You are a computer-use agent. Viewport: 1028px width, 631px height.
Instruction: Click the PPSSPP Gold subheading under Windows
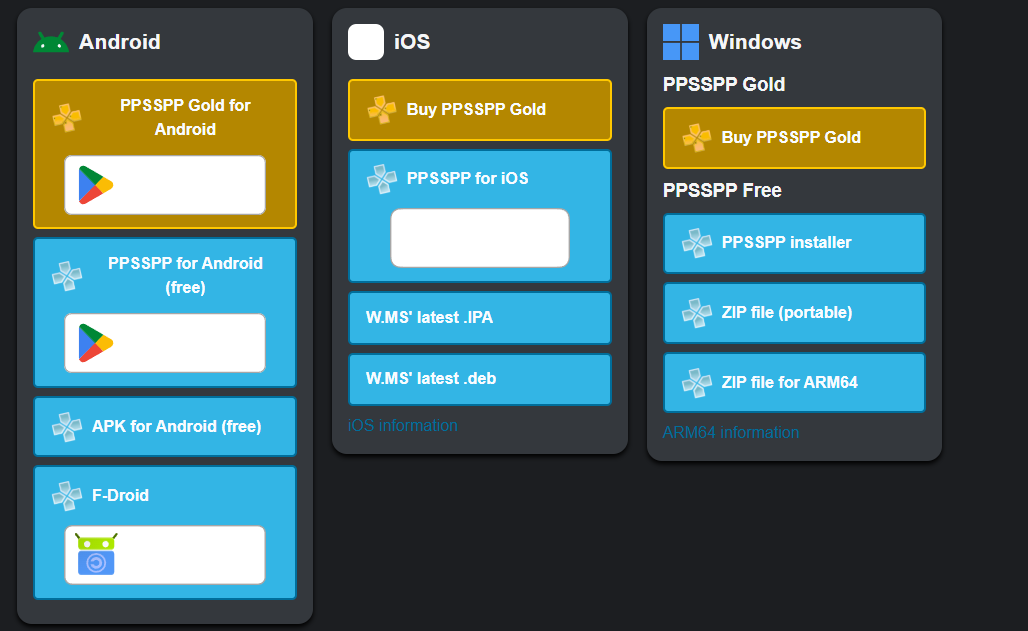click(x=724, y=85)
